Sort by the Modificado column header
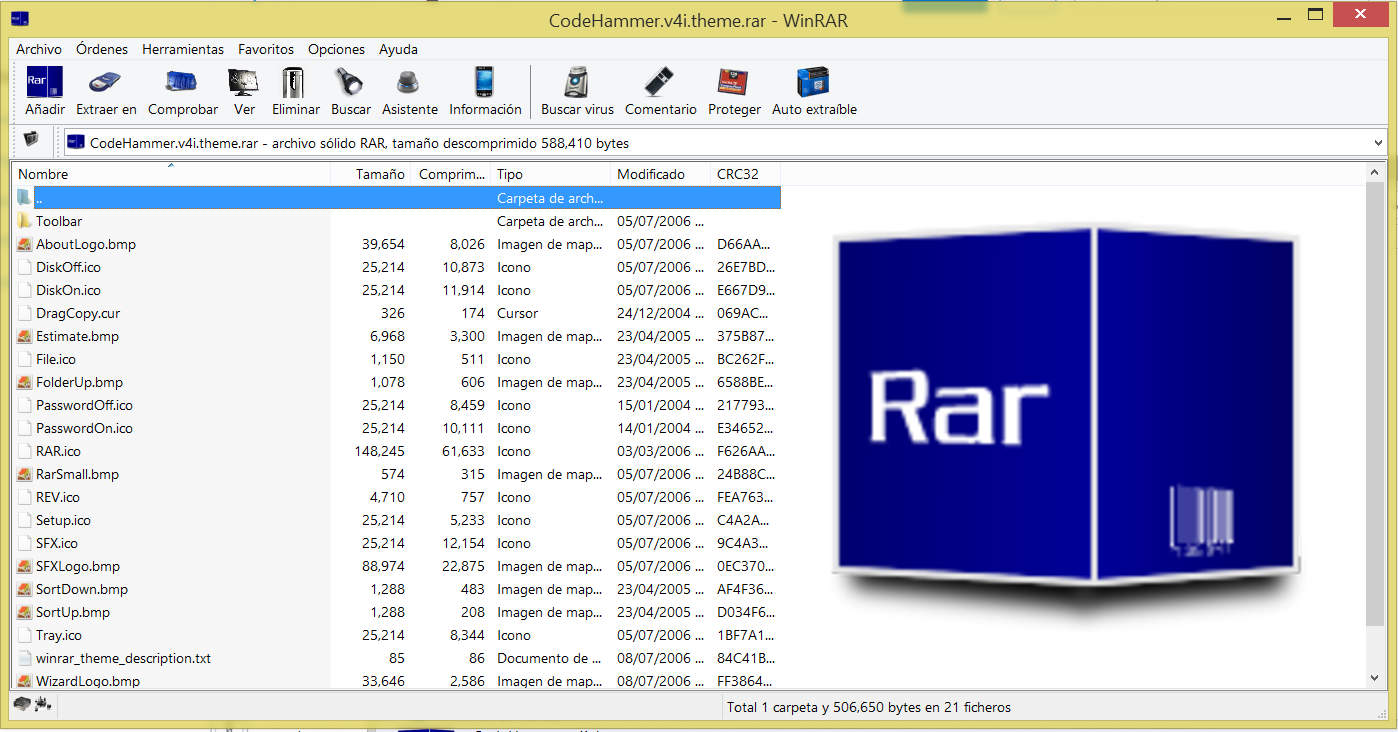Viewport: 1398px width, 732px height. [661, 174]
